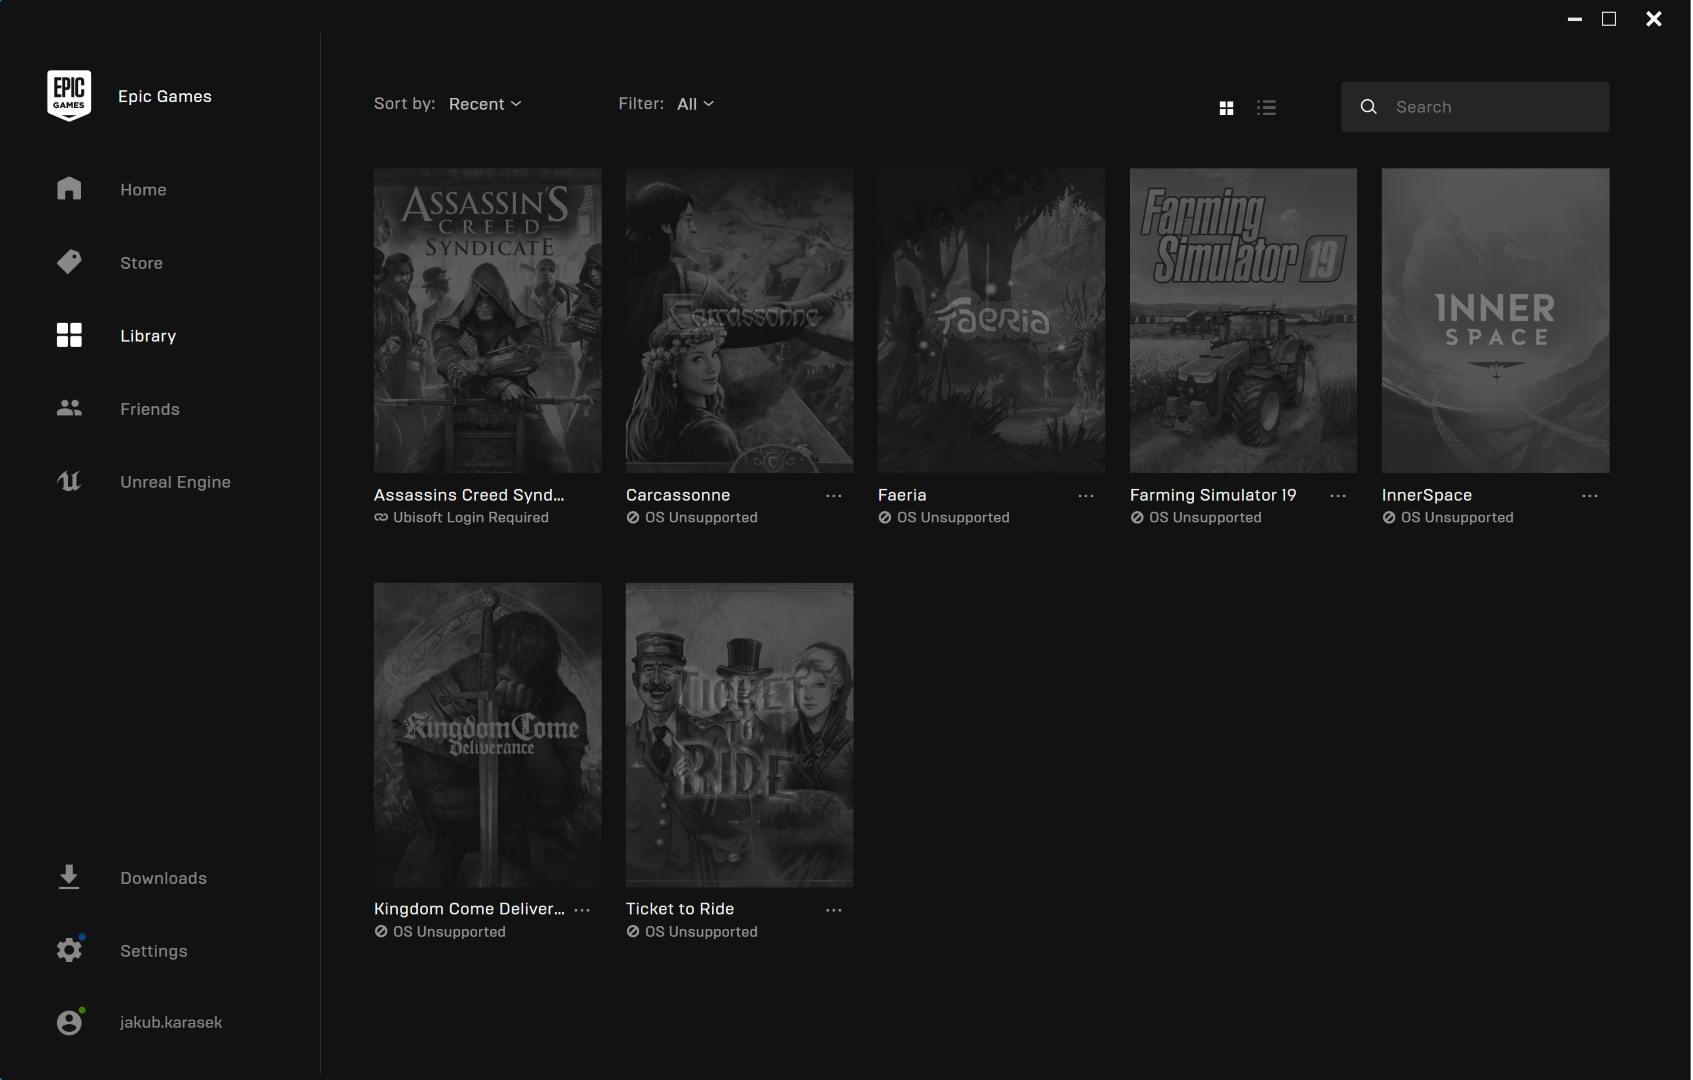This screenshot has width=1693, height=1080.
Task: Switch to list view layout
Action: [x=1266, y=108]
